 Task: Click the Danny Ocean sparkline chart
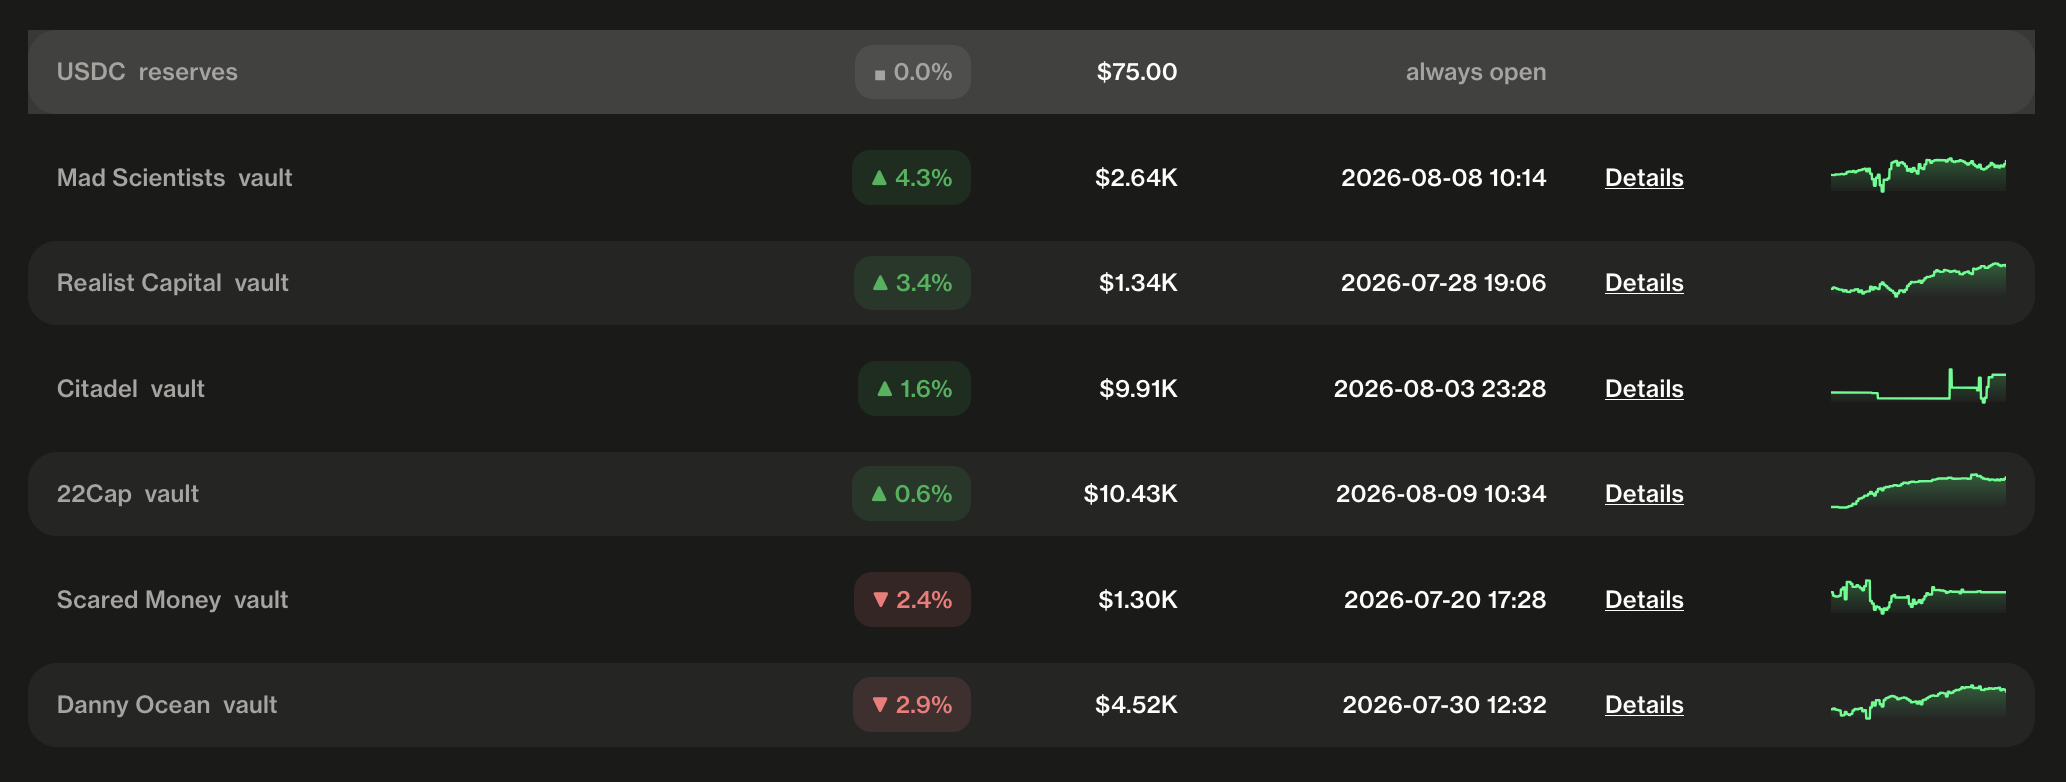(1918, 702)
